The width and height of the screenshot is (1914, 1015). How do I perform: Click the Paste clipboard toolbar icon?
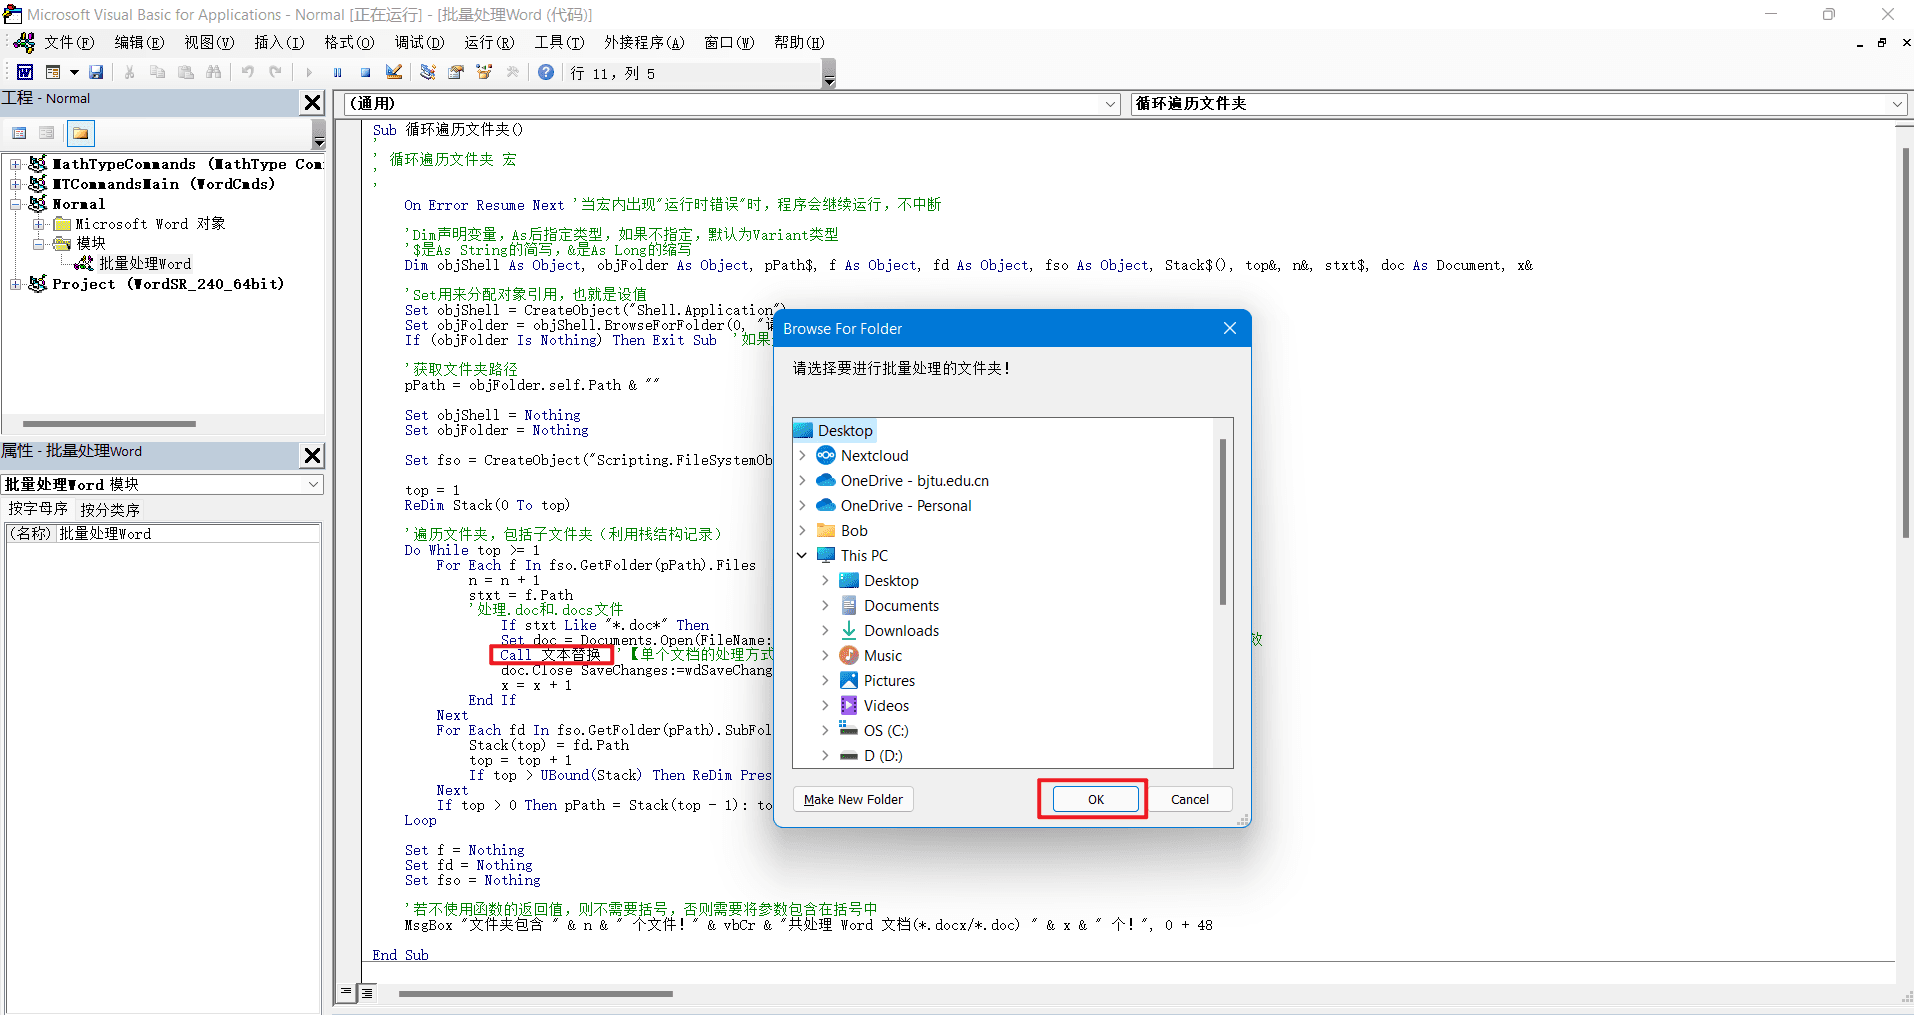[x=185, y=72]
